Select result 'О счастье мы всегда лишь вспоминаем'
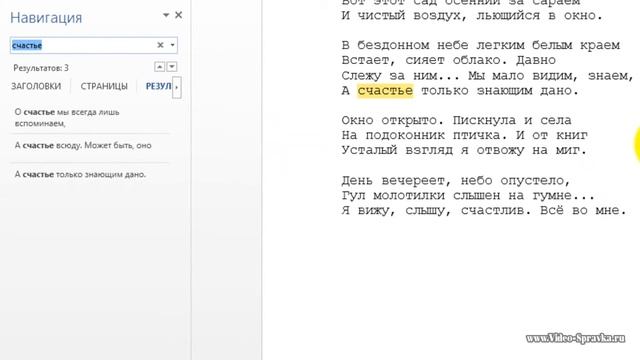The width and height of the screenshot is (640, 360). [91, 118]
